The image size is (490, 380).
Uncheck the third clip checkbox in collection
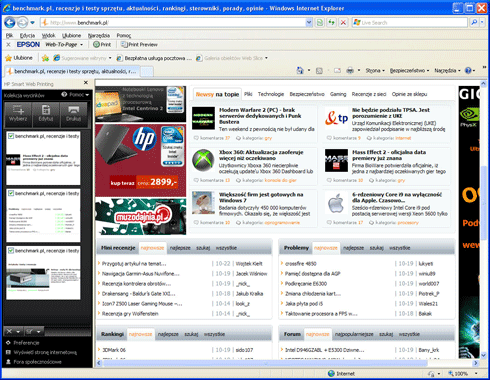[x=11, y=251]
